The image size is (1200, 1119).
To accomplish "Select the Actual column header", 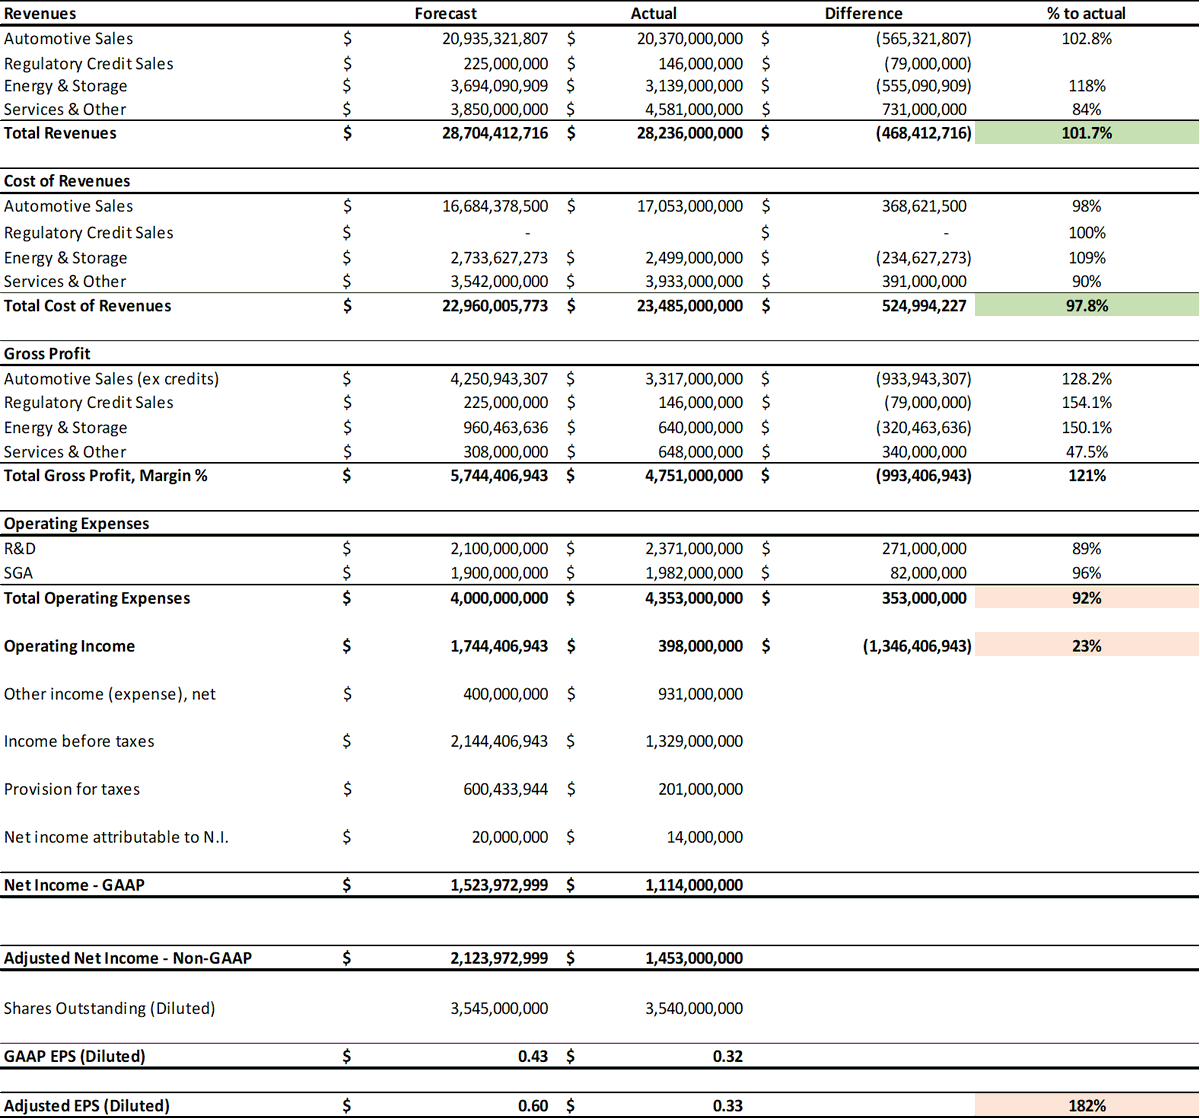I will click(x=653, y=14).
